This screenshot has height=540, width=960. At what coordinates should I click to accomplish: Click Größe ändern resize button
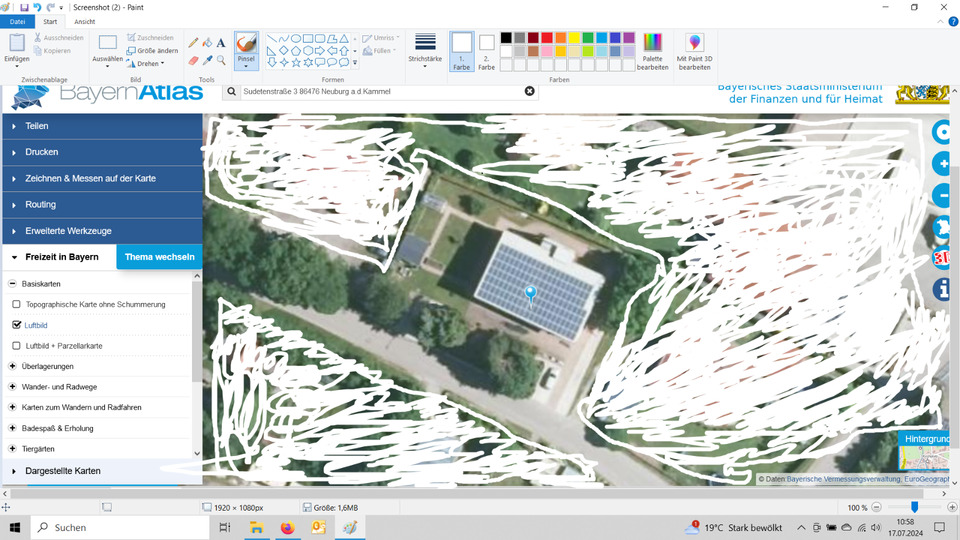[152, 51]
